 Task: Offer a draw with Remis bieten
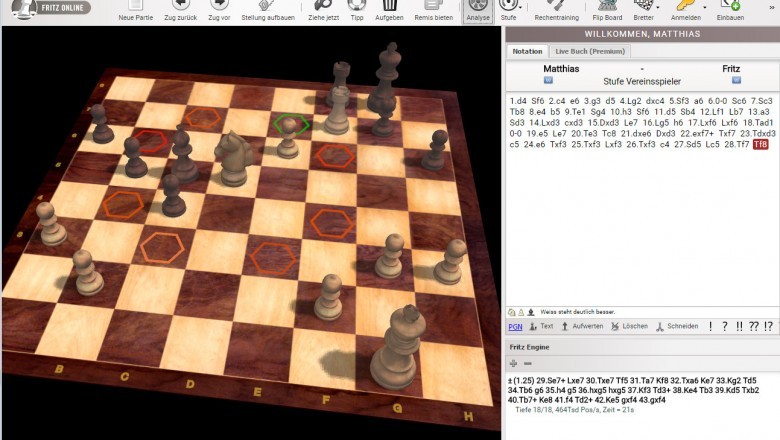tap(433, 11)
